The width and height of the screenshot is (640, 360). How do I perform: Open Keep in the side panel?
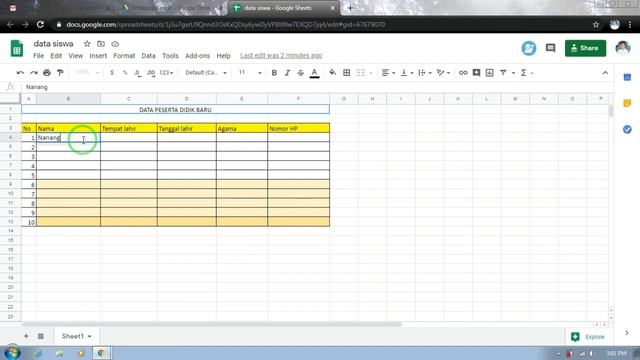pos(627,103)
